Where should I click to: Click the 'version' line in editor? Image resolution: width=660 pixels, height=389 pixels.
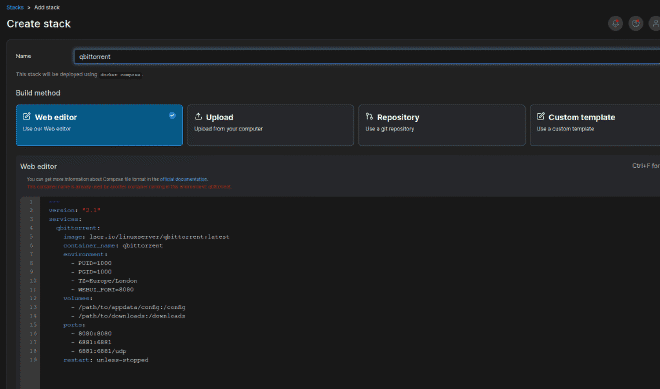(x=75, y=210)
